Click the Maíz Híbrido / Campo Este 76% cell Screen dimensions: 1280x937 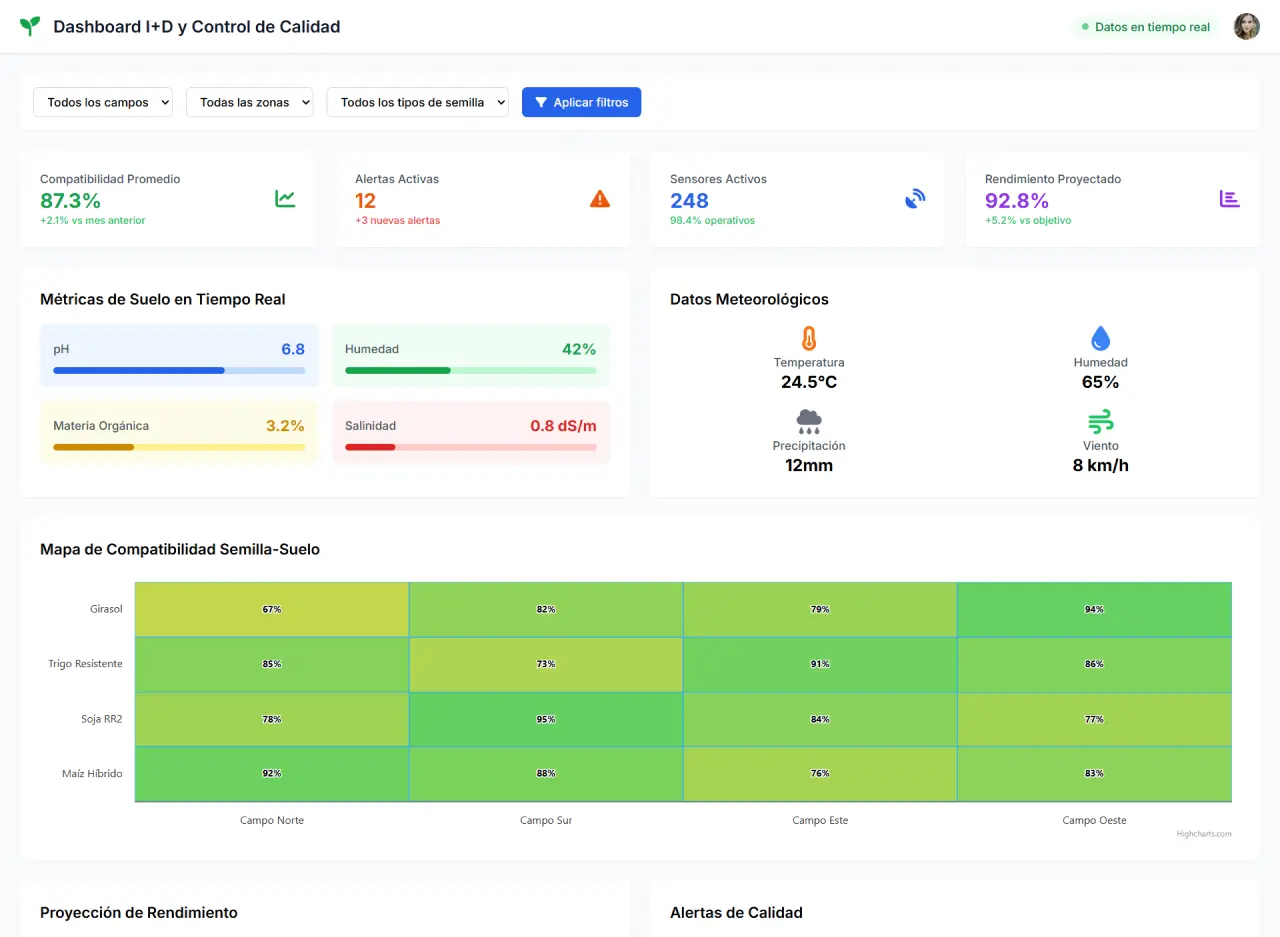tap(821, 774)
